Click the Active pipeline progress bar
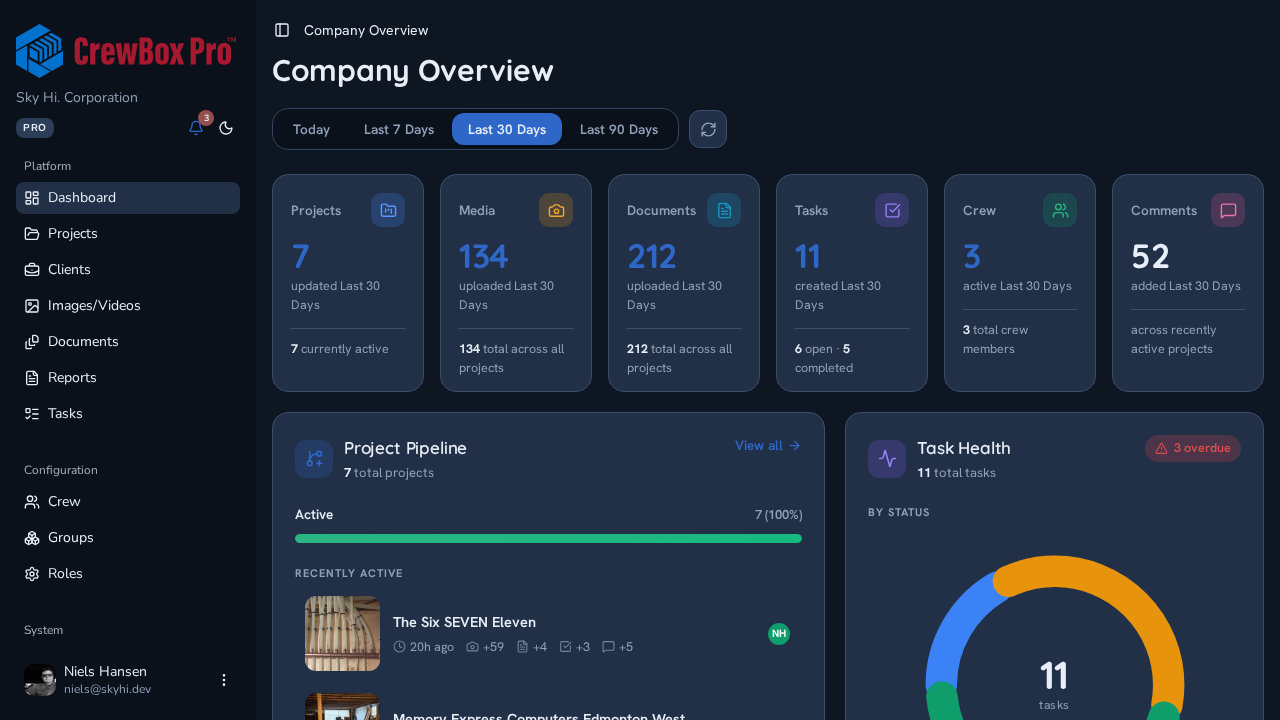The height and width of the screenshot is (720, 1280). pyautogui.click(x=548, y=539)
